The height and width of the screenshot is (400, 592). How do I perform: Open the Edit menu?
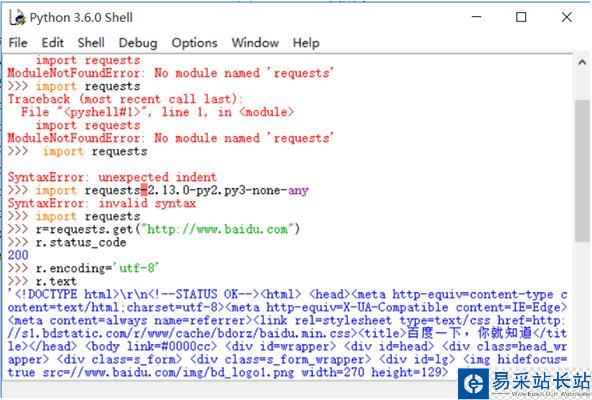click(x=52, y=43)
